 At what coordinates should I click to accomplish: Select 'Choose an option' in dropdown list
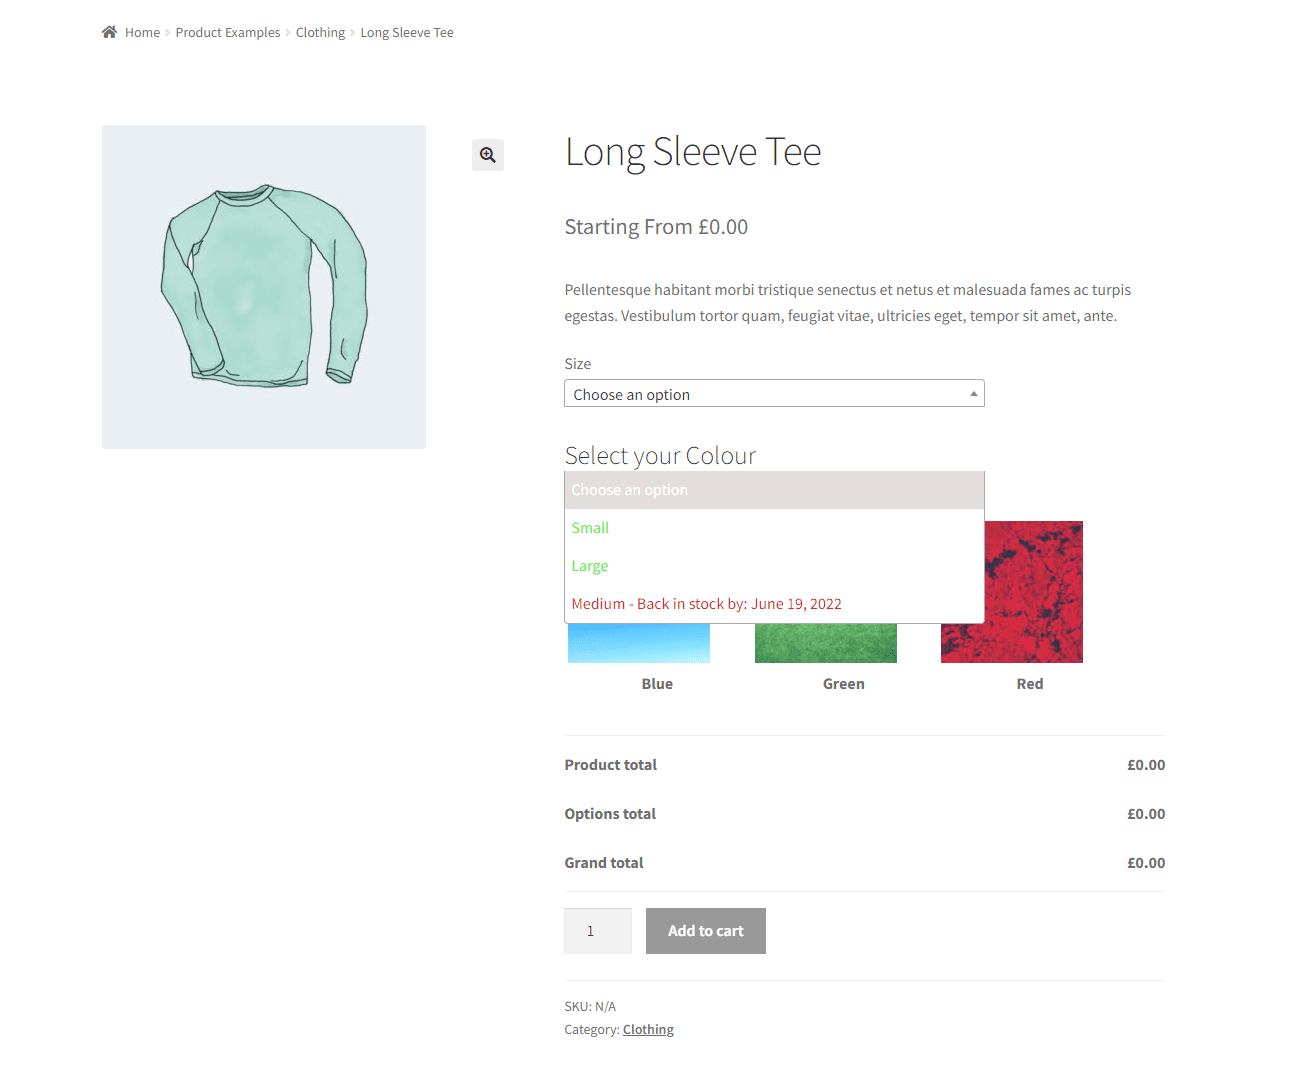[x=774, y=490]
